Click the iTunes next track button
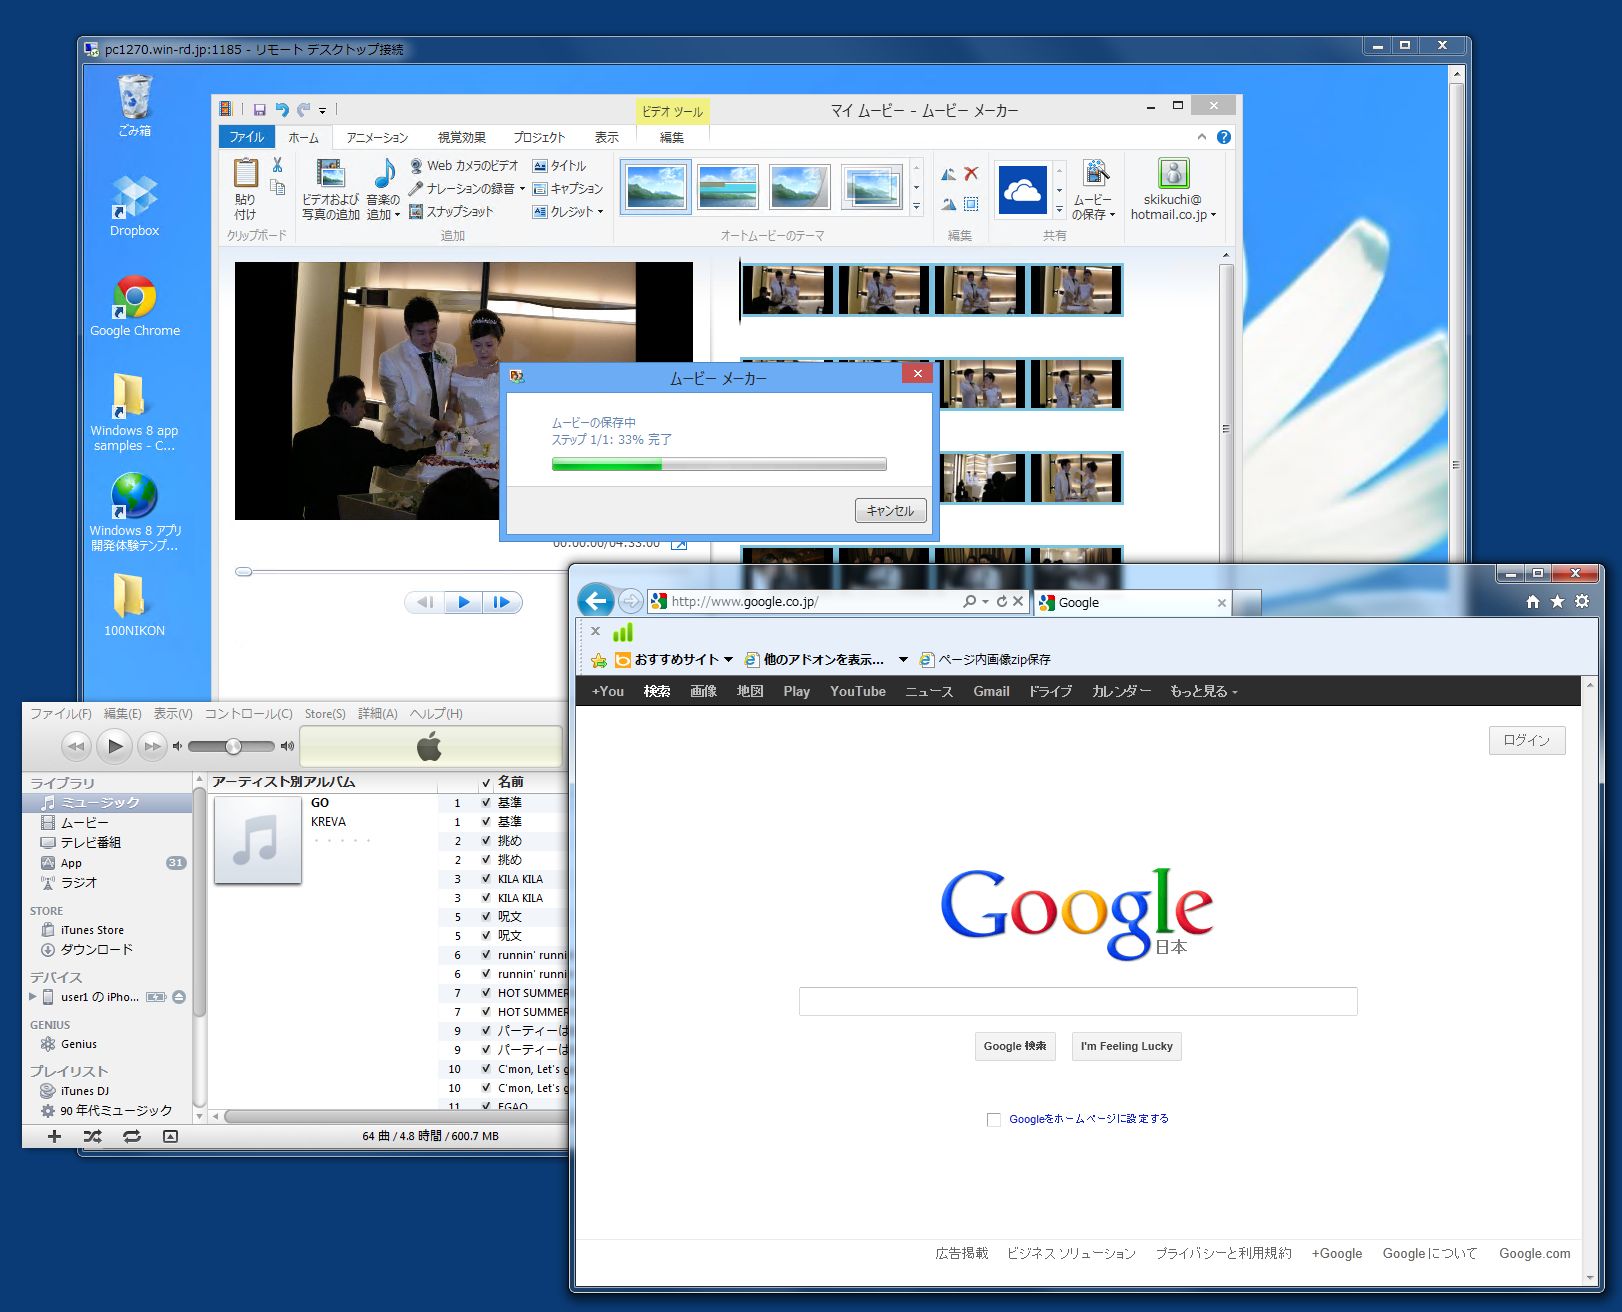Image resolution: width=1622 pixels, height=1312 pixels. click(152, 746)
